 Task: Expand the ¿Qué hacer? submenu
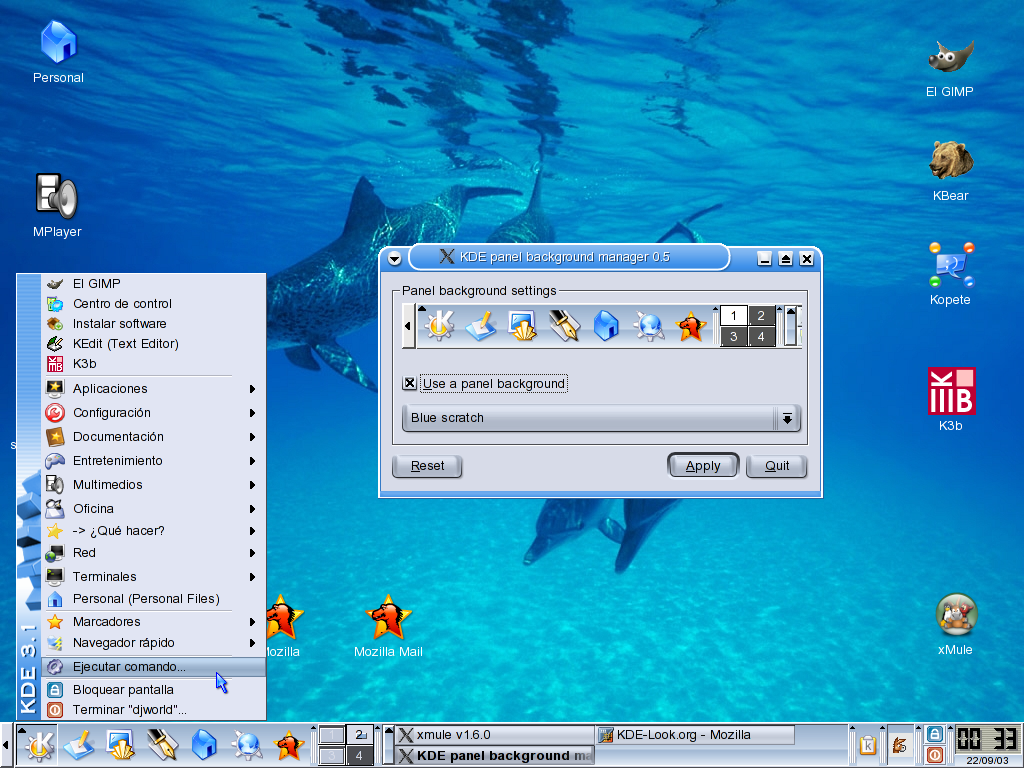tap(153, 531)
